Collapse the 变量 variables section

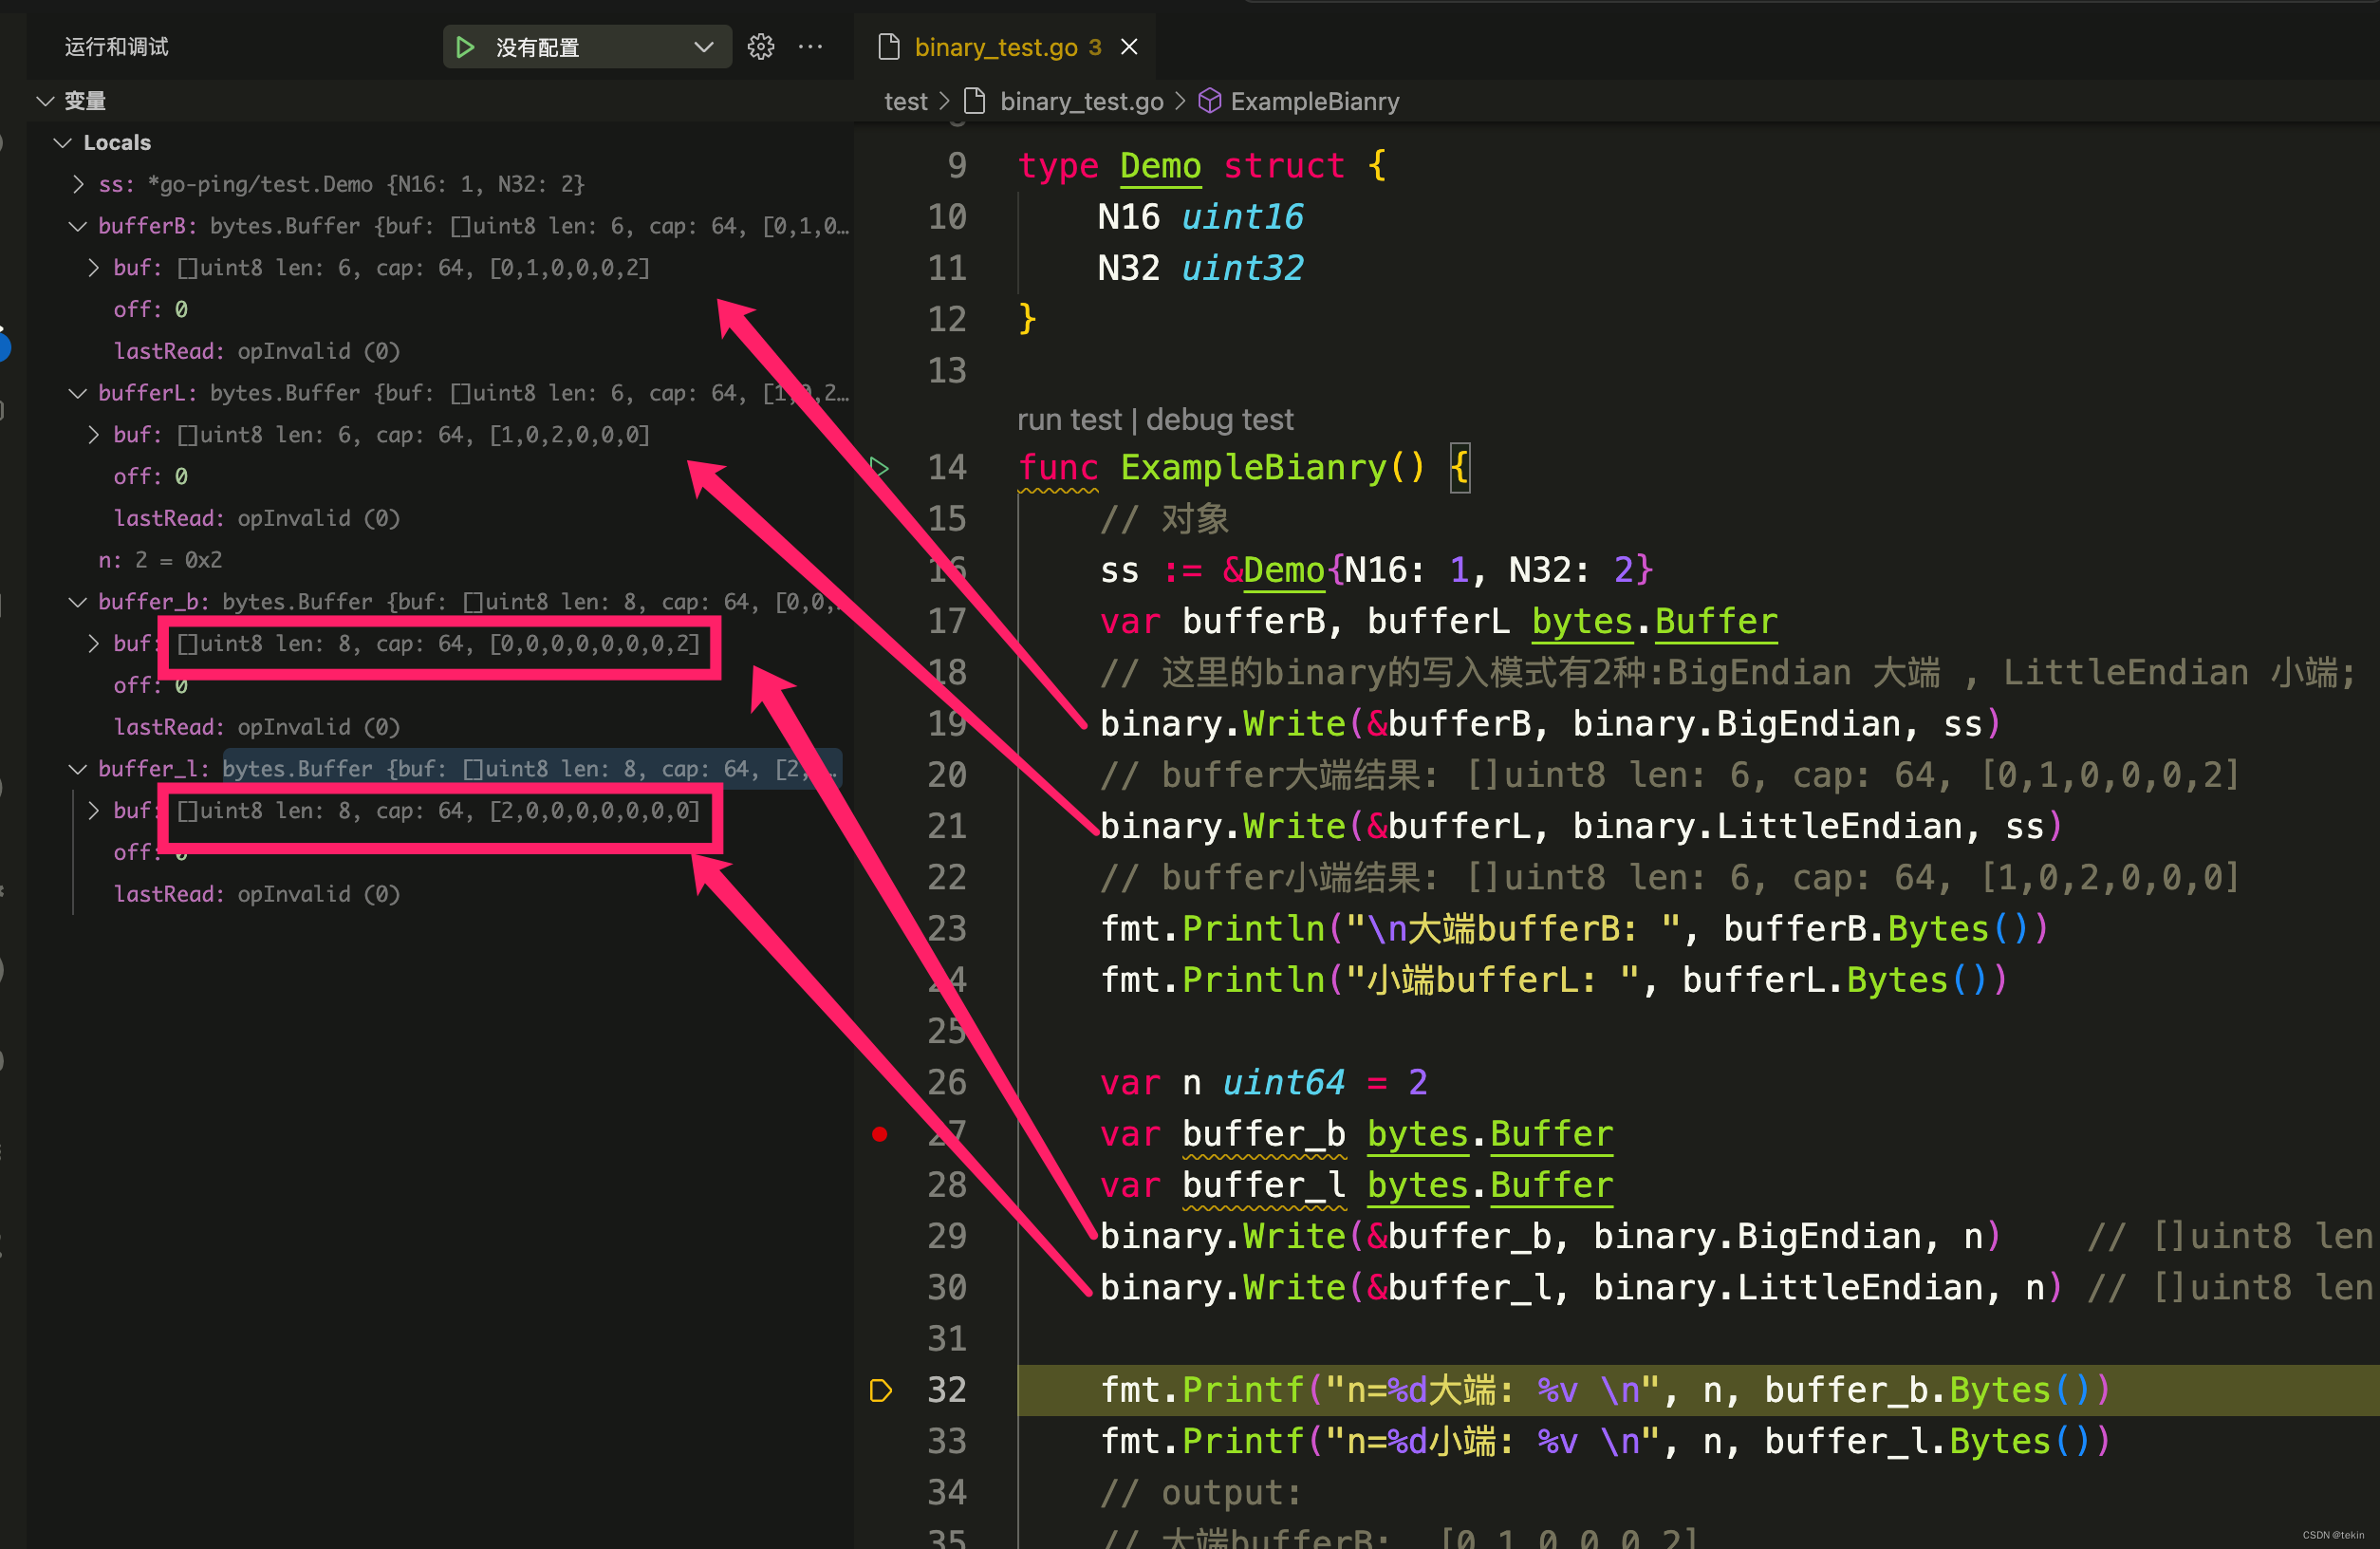tap(46, 101)
